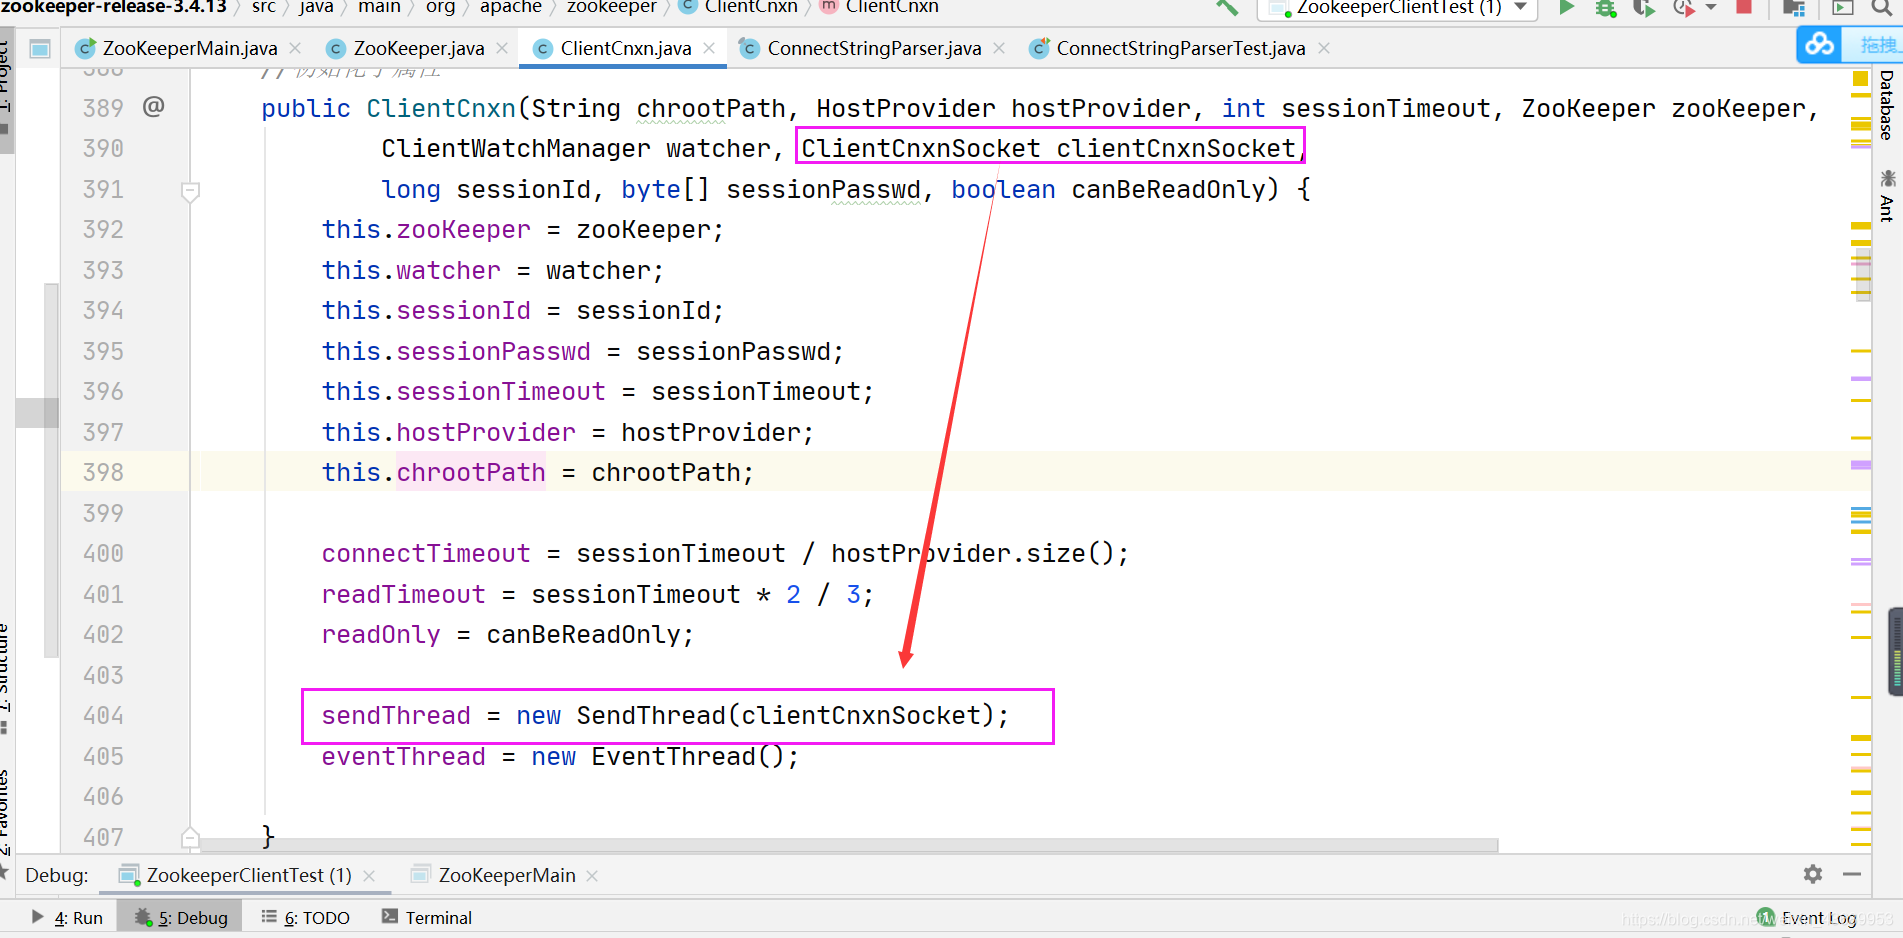Stop the running process
This screenshot has width=1903, height=938.
[1744, 6]
